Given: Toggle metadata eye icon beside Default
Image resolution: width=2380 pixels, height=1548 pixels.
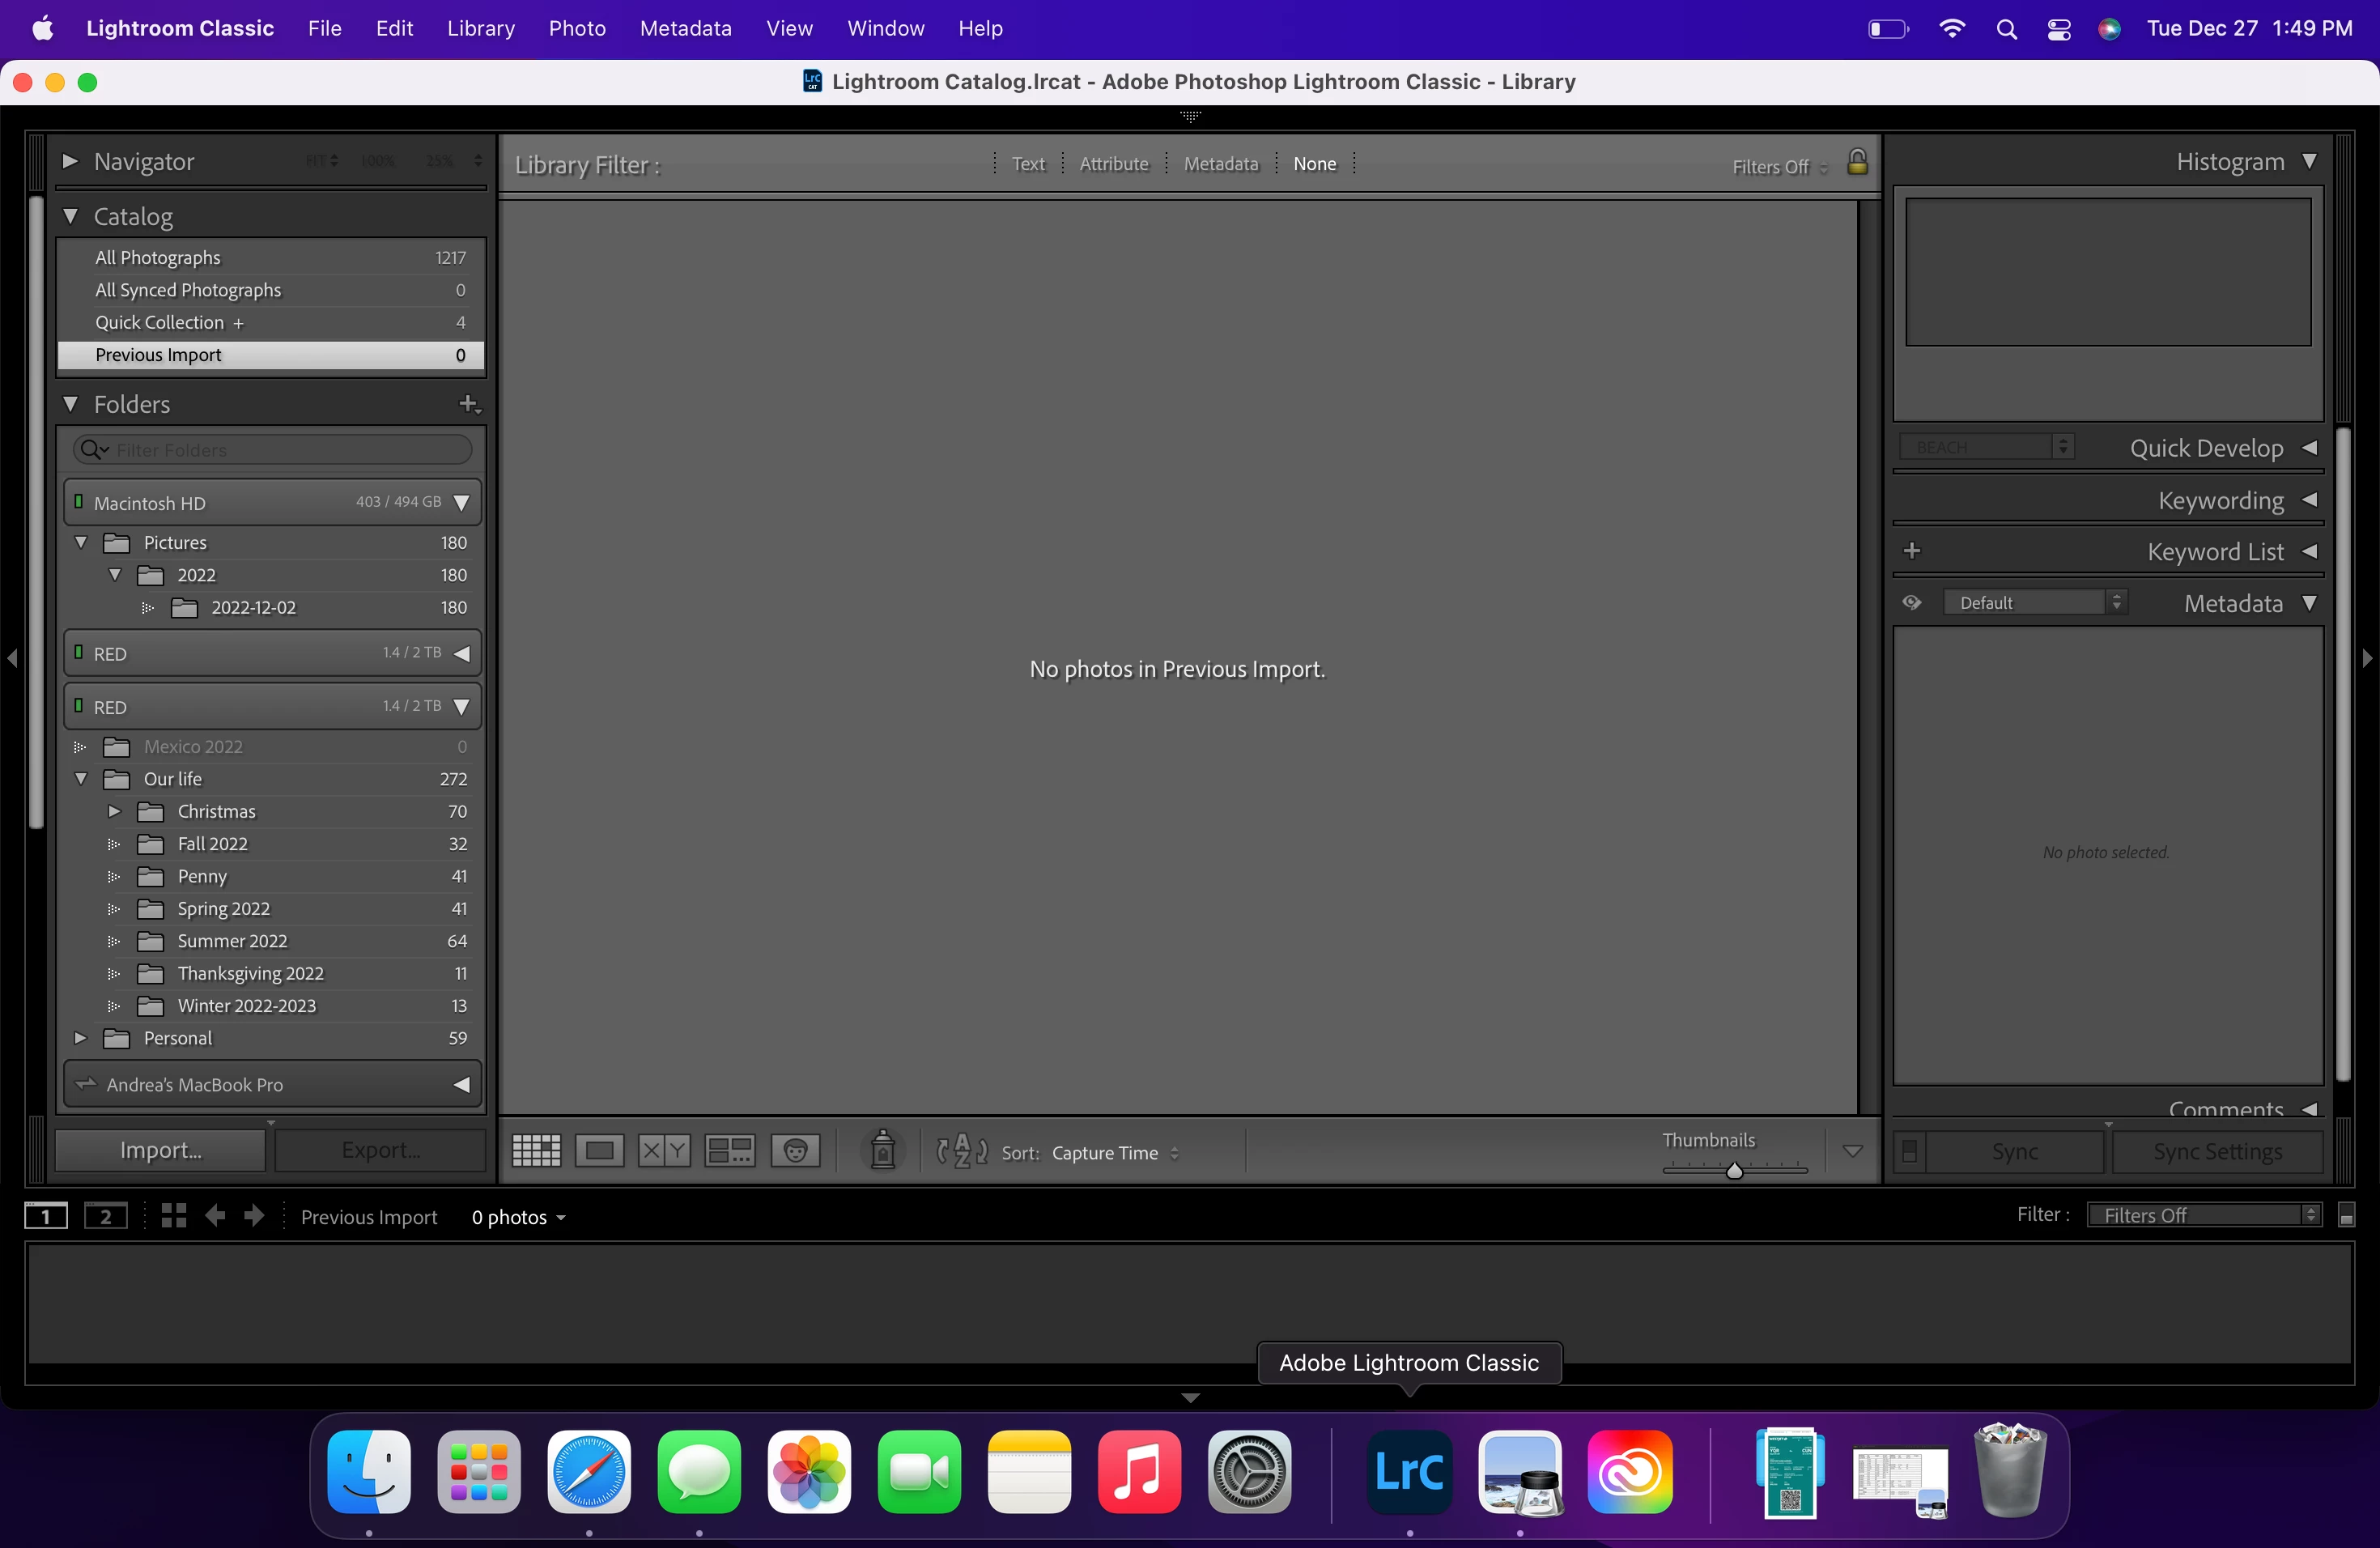Looking at the screenshot, I should click(x=1911, y=603).
